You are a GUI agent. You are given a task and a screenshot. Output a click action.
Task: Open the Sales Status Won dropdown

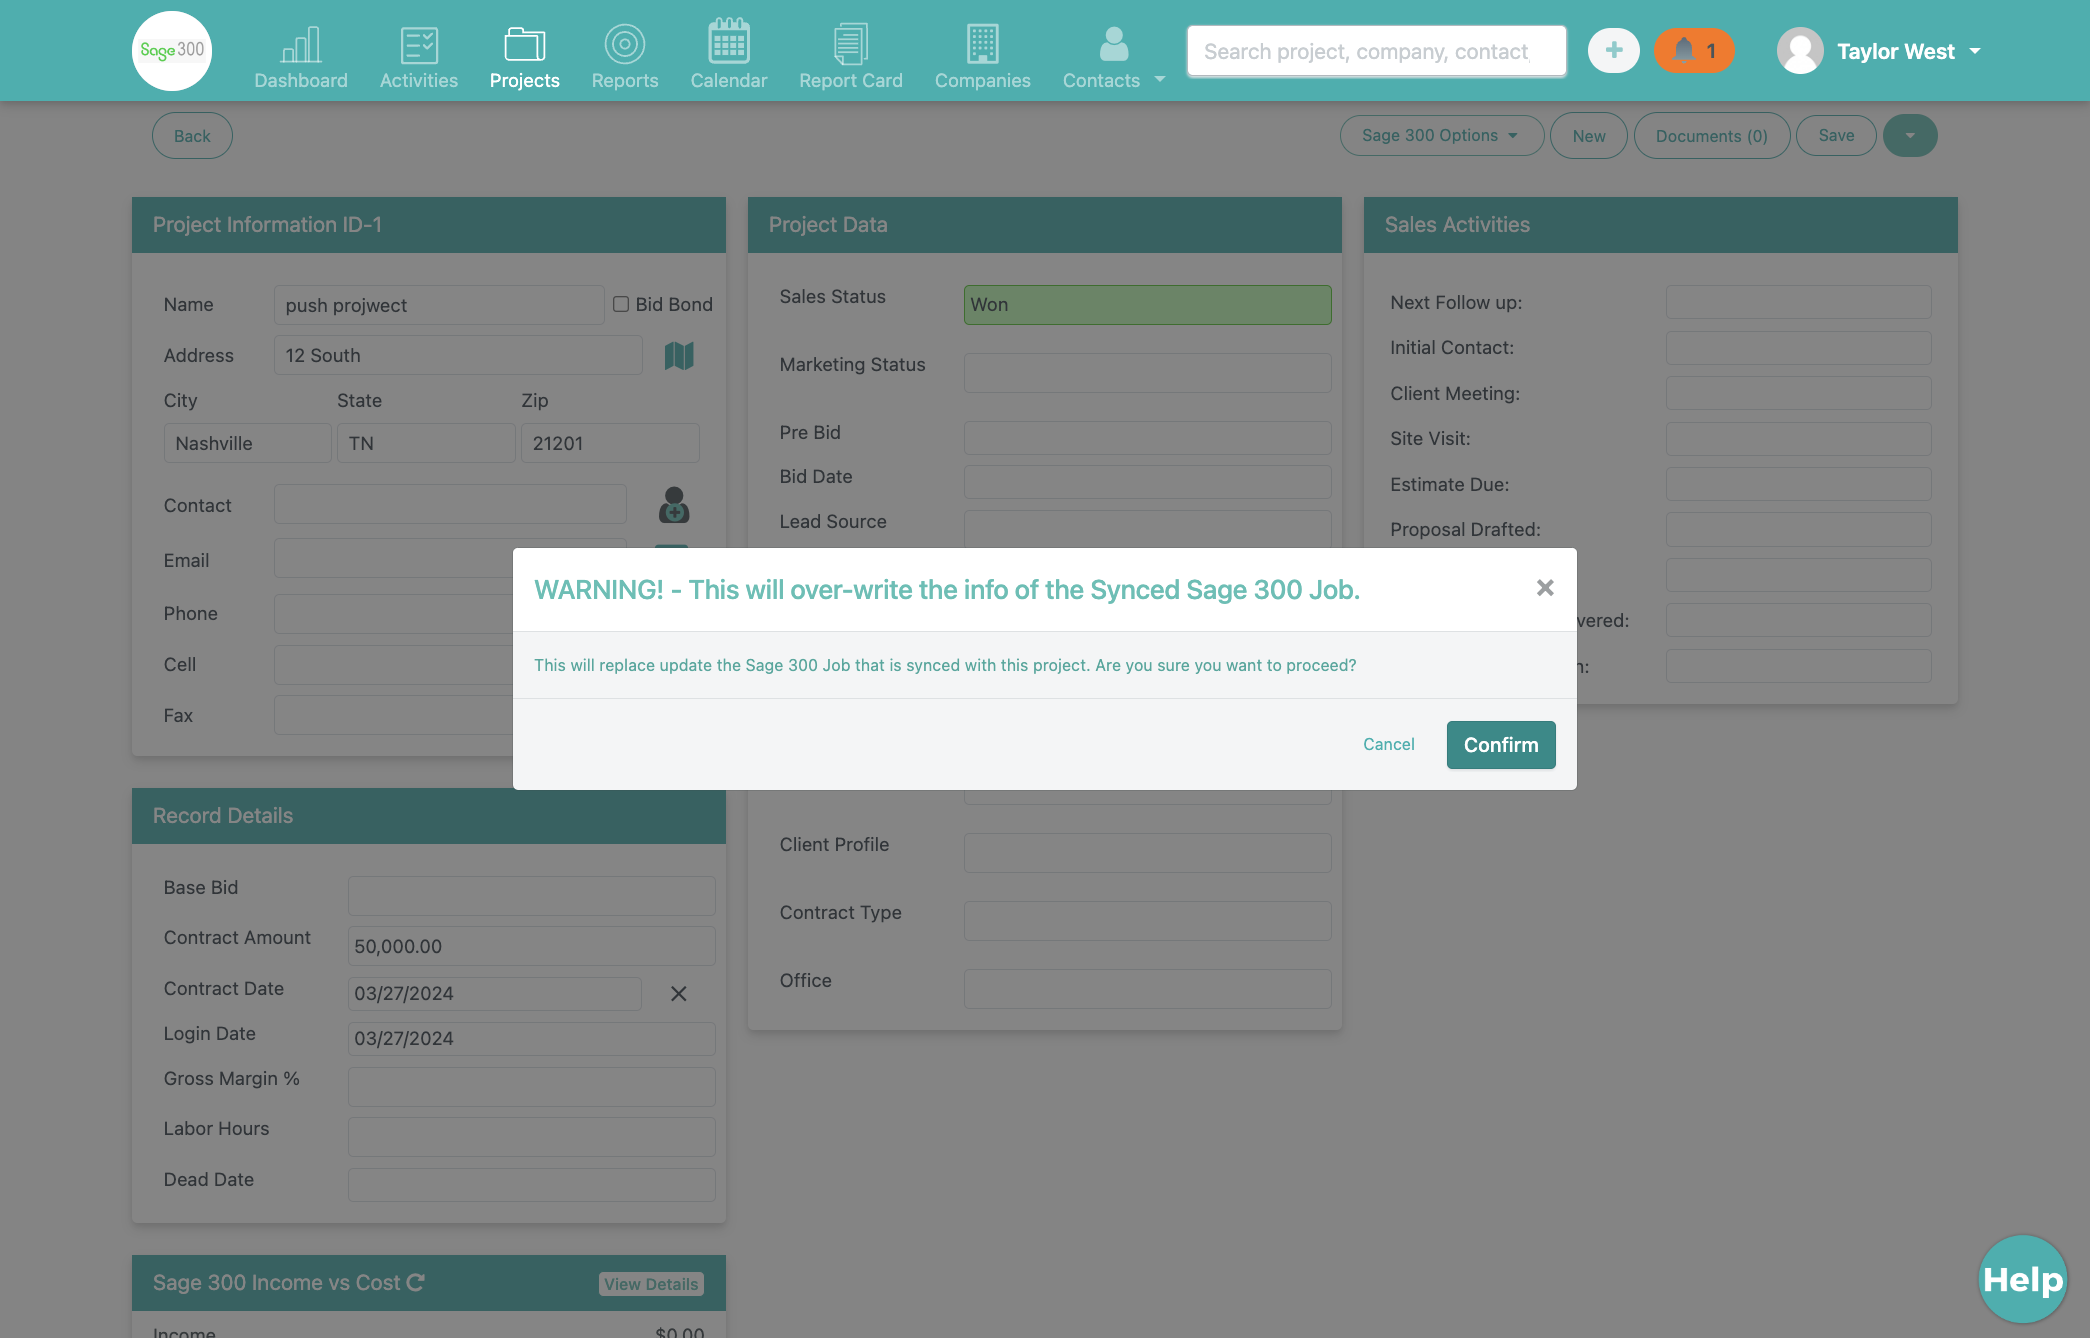pyautogui.click(x=1147, y=305)
